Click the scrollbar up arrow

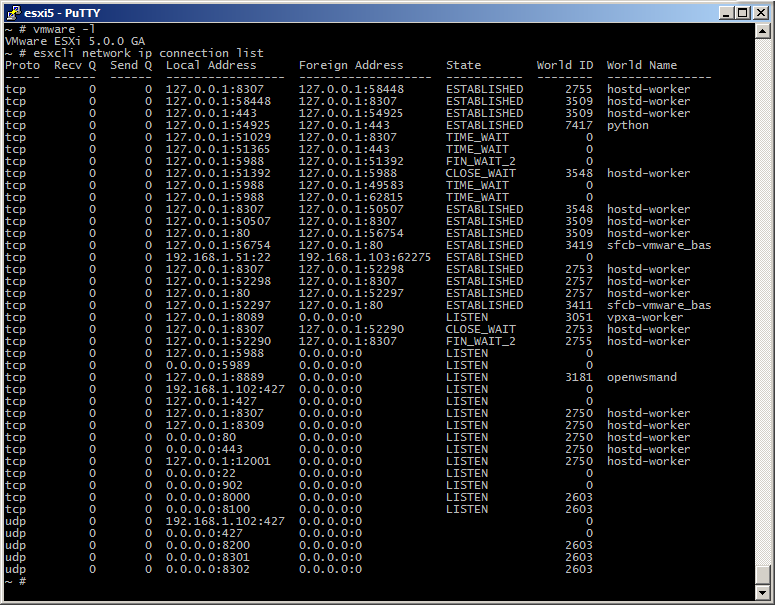click(763, 32)
